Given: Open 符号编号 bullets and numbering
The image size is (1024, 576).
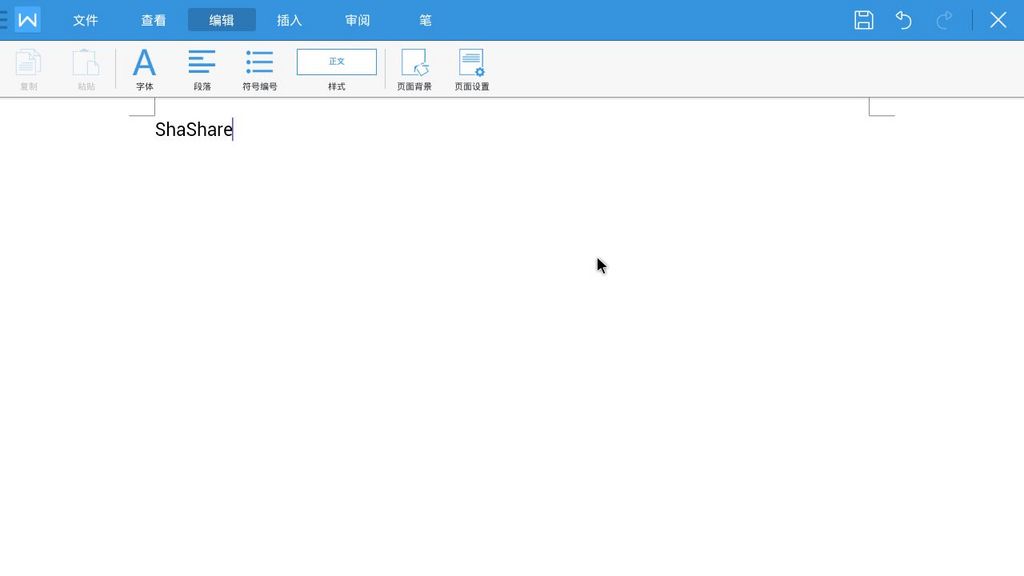Looking at the screenshot, I should click(259, 69).
